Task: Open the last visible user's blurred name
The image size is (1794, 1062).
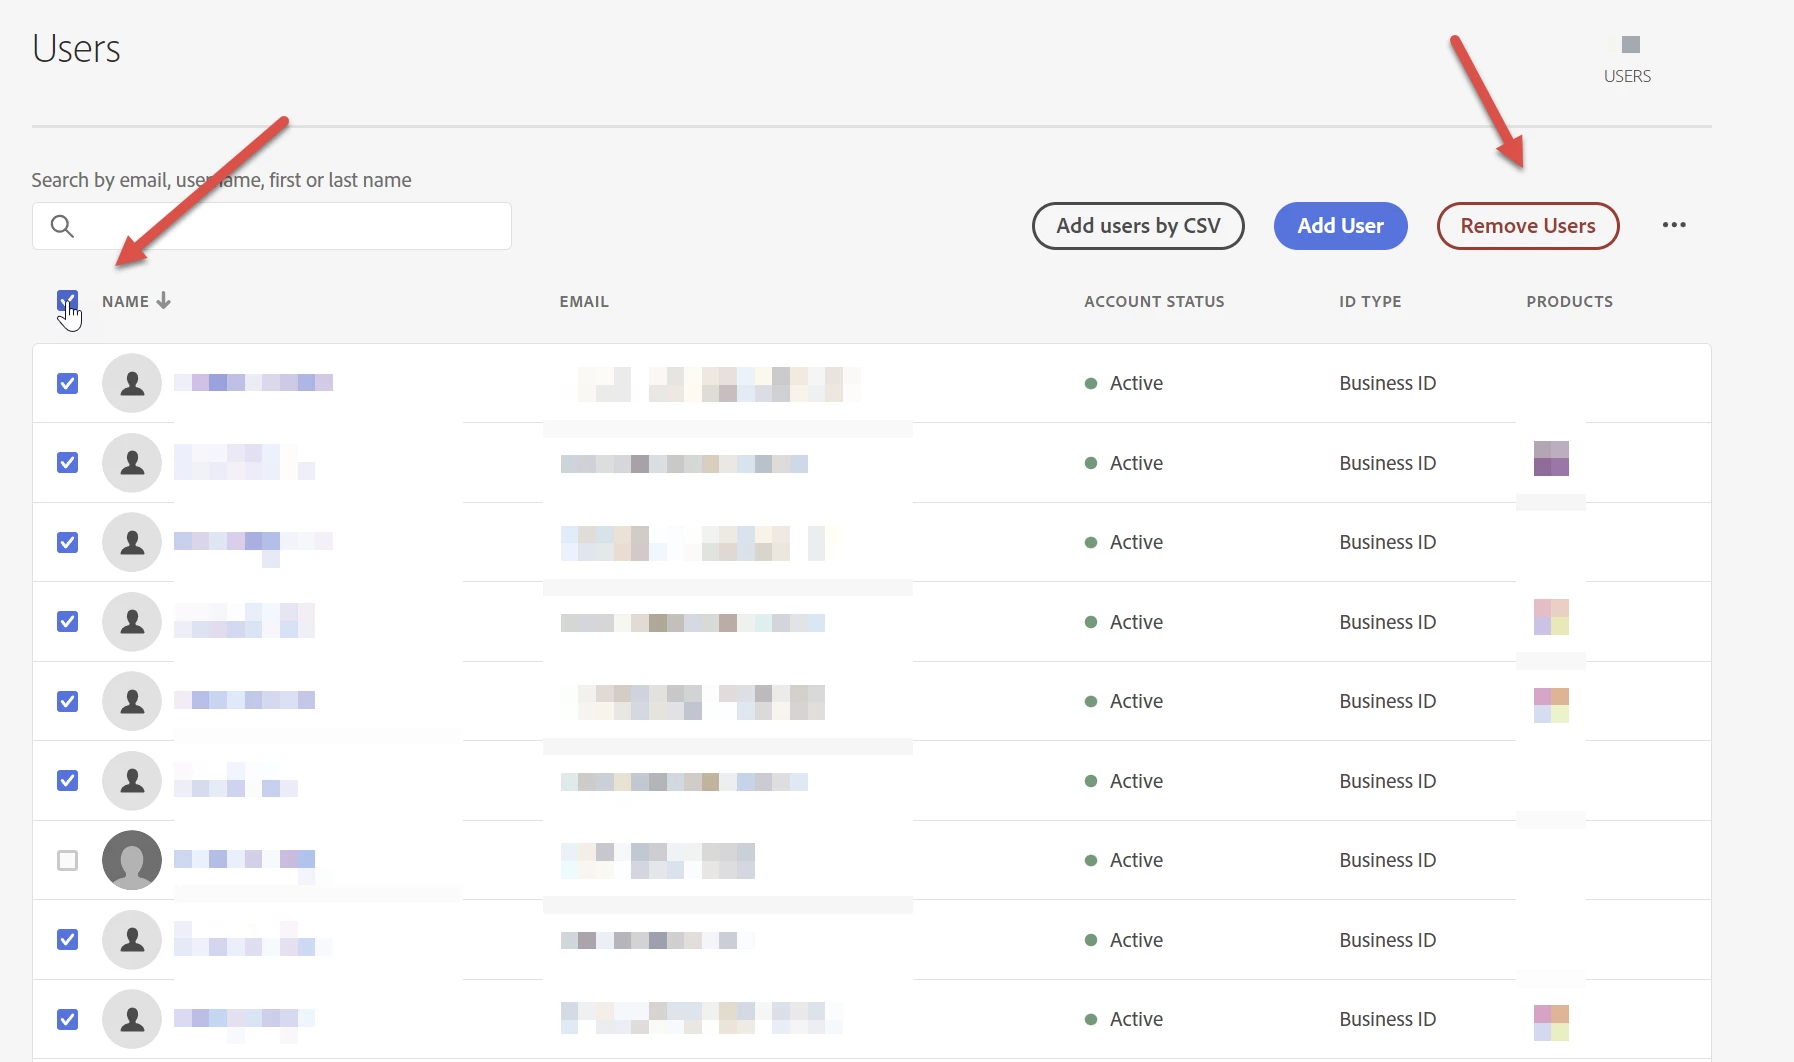Action: (x=244, y=1018)
